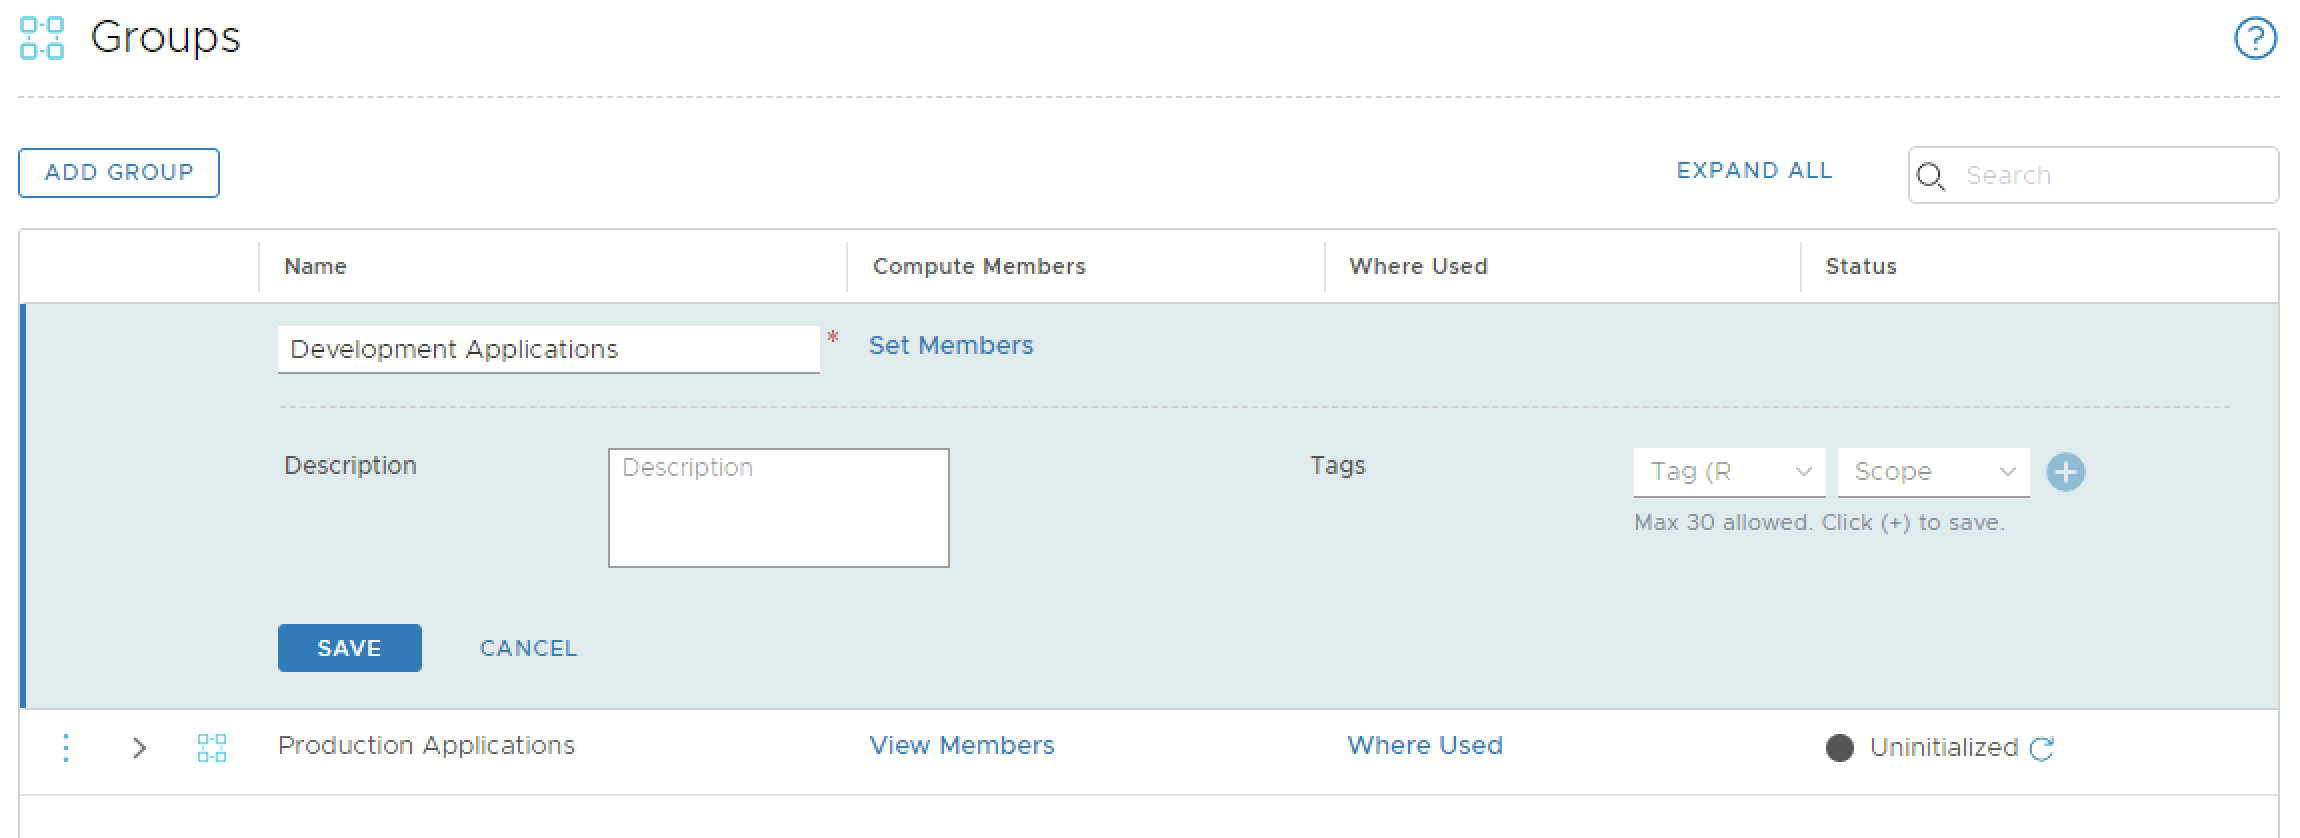Save the Development Applications group
Screen dimensions: 2300x838
click(349, 648)
